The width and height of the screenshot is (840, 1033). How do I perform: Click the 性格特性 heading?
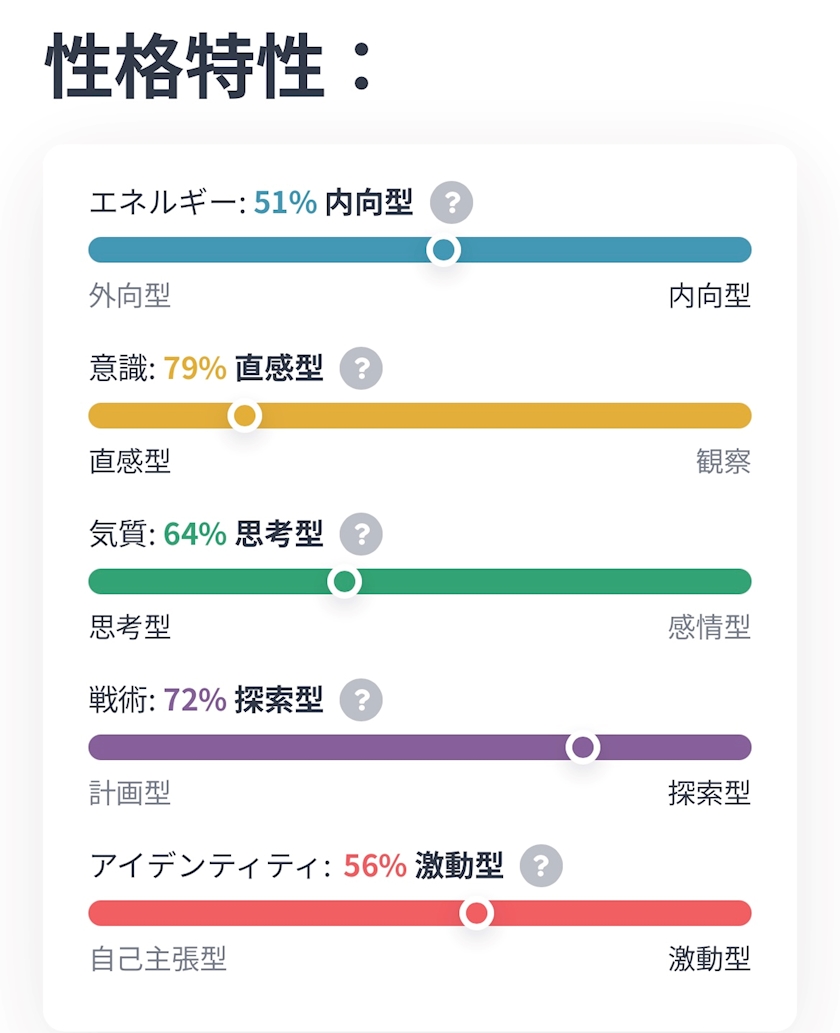tap(184, 66)
